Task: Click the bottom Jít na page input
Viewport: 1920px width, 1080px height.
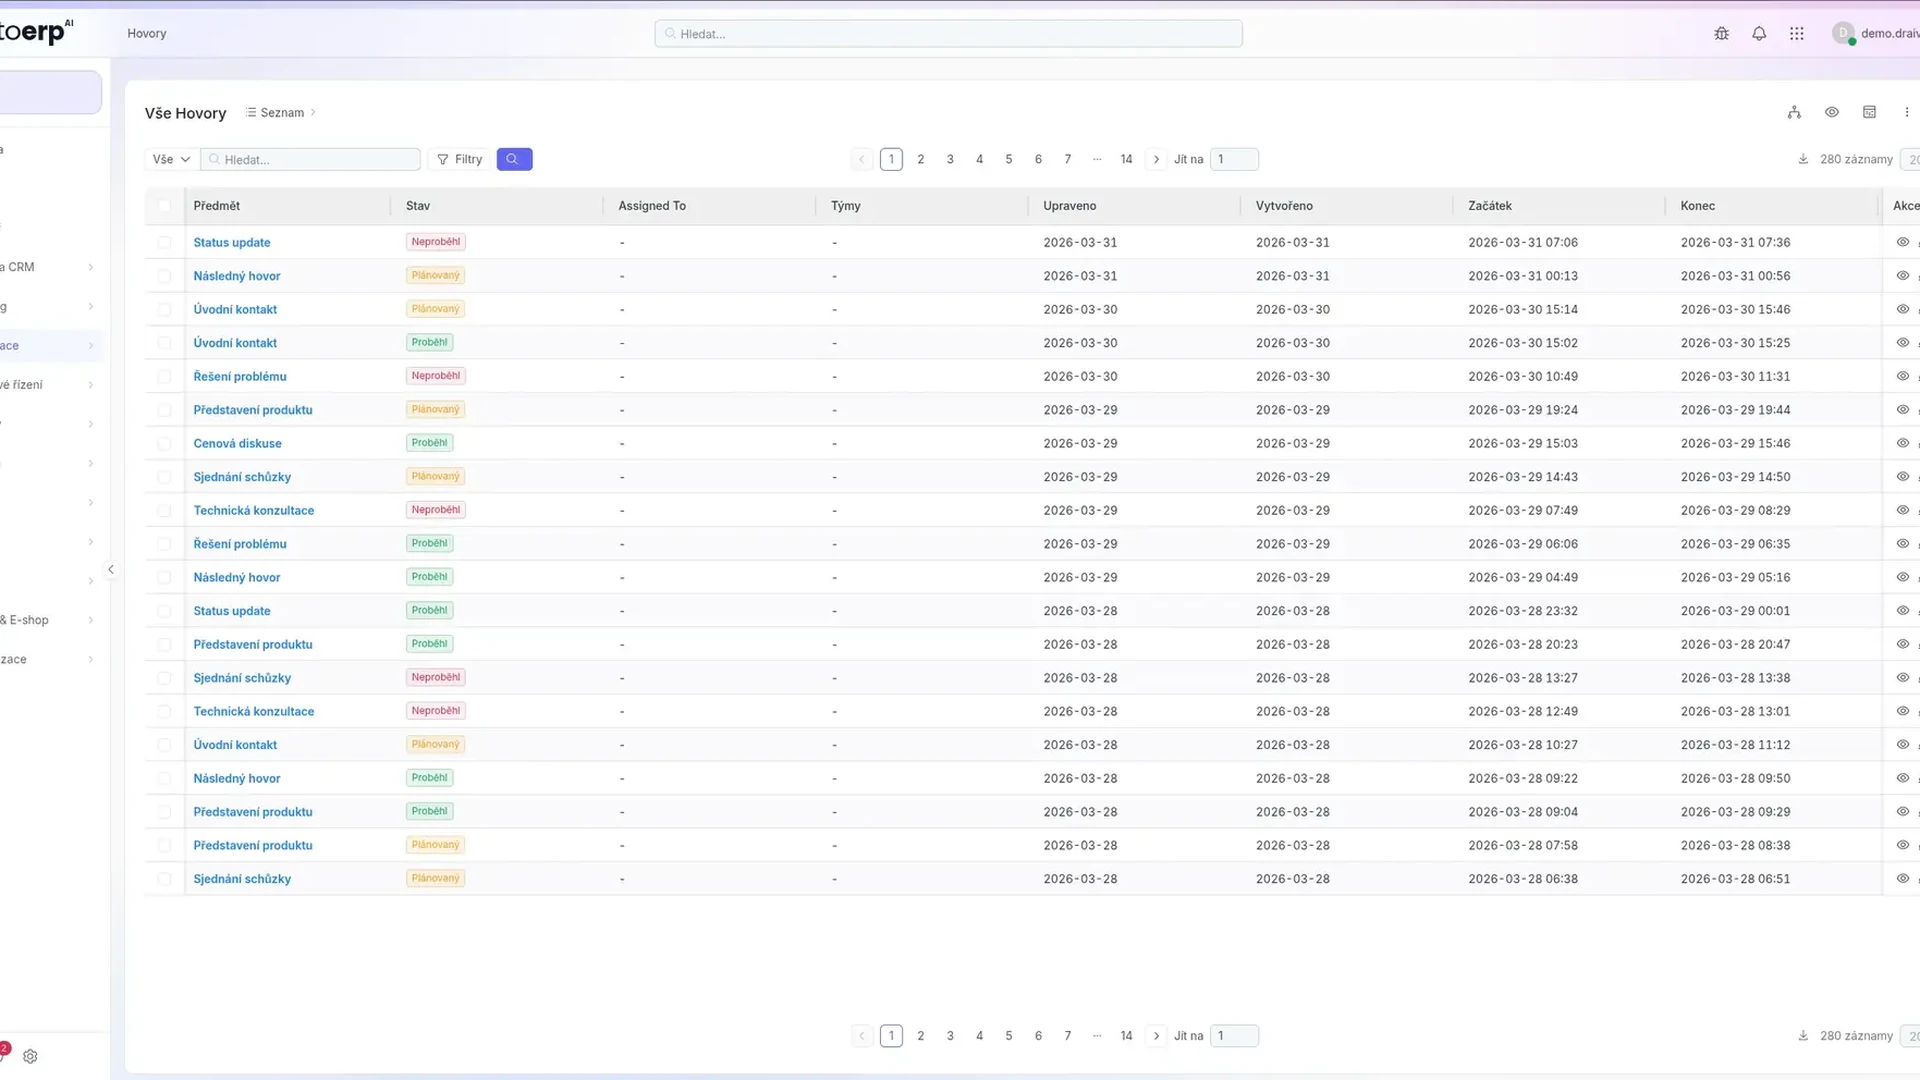Action: pos(1234,1036)
